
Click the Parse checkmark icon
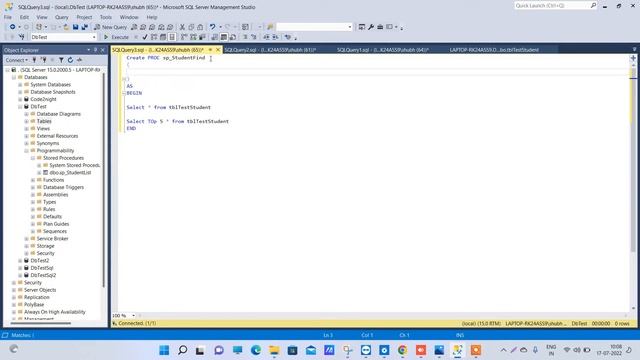(x=144, y=37)
